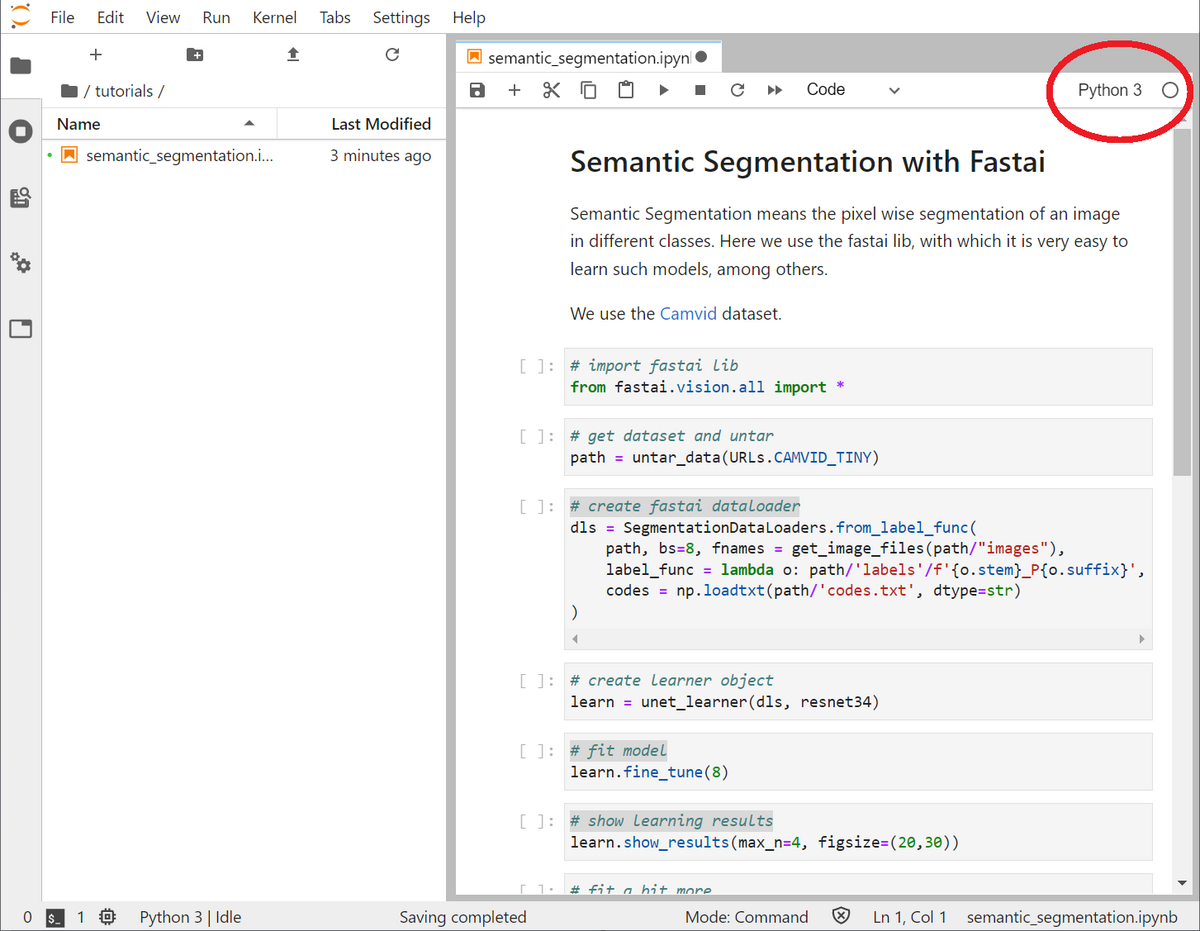Open the Property Inspector gears icon
Image resolution: width=1200 pixels, height=931 pixels.
(x=20, y=263)
